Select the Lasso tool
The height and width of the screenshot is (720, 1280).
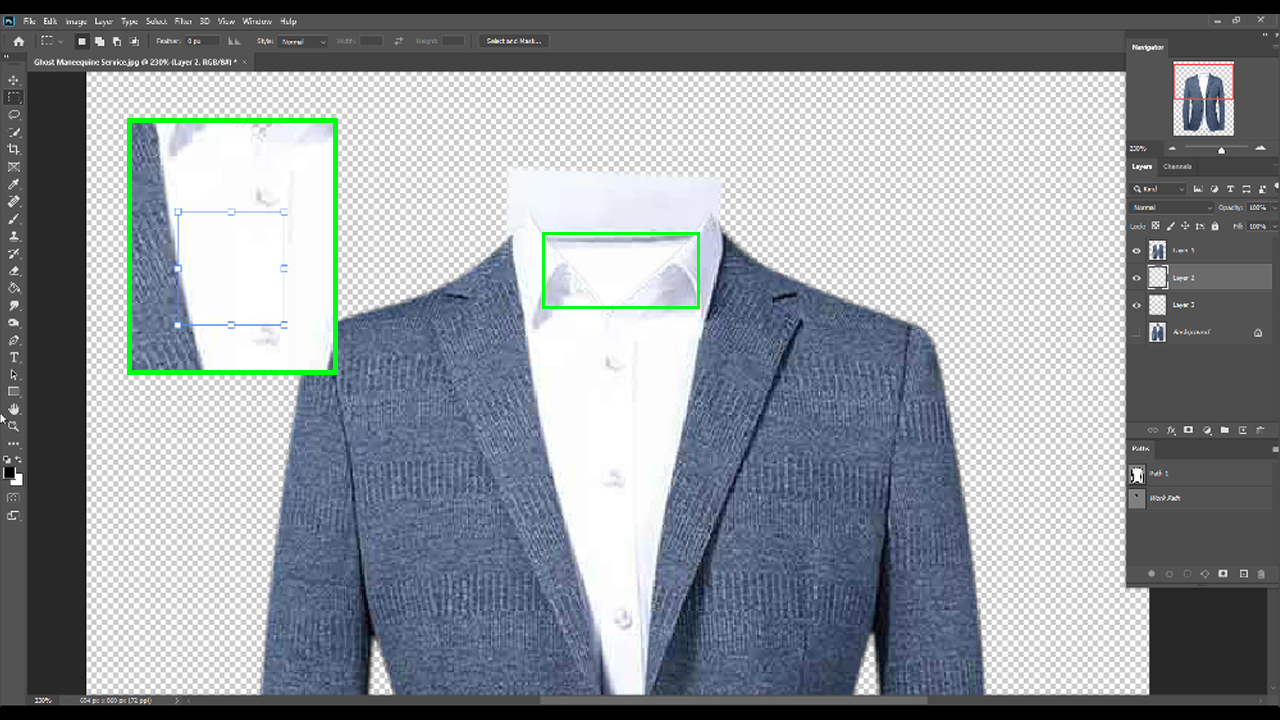[x=14, y=115]
